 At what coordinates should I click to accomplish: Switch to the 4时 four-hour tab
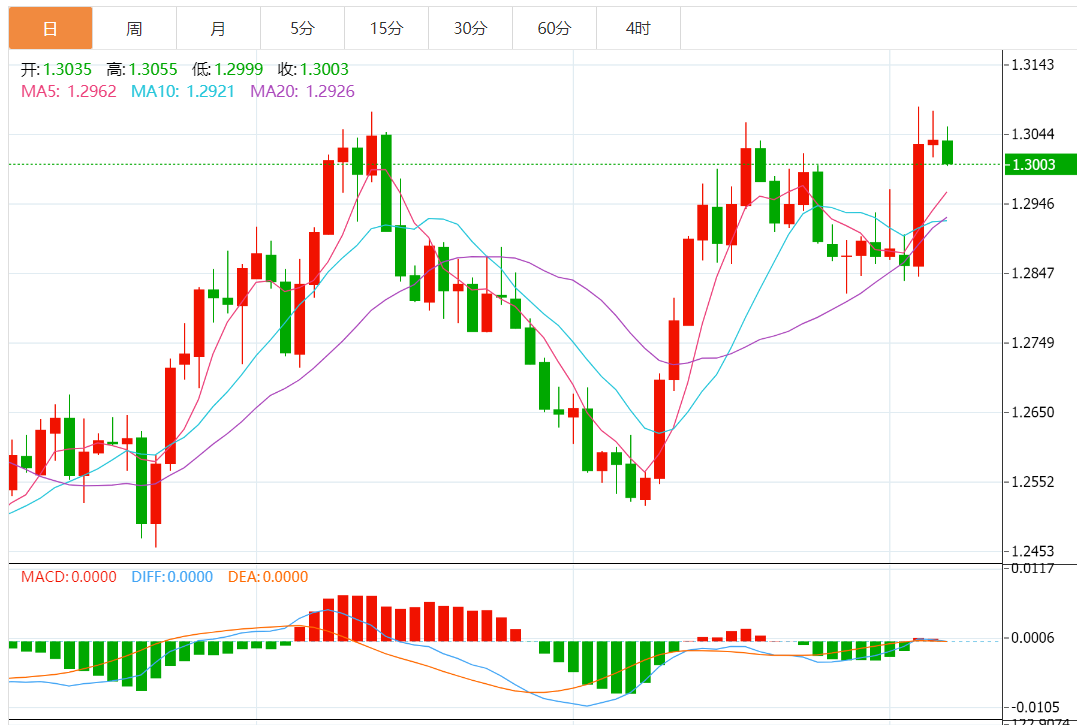point(638,28)
